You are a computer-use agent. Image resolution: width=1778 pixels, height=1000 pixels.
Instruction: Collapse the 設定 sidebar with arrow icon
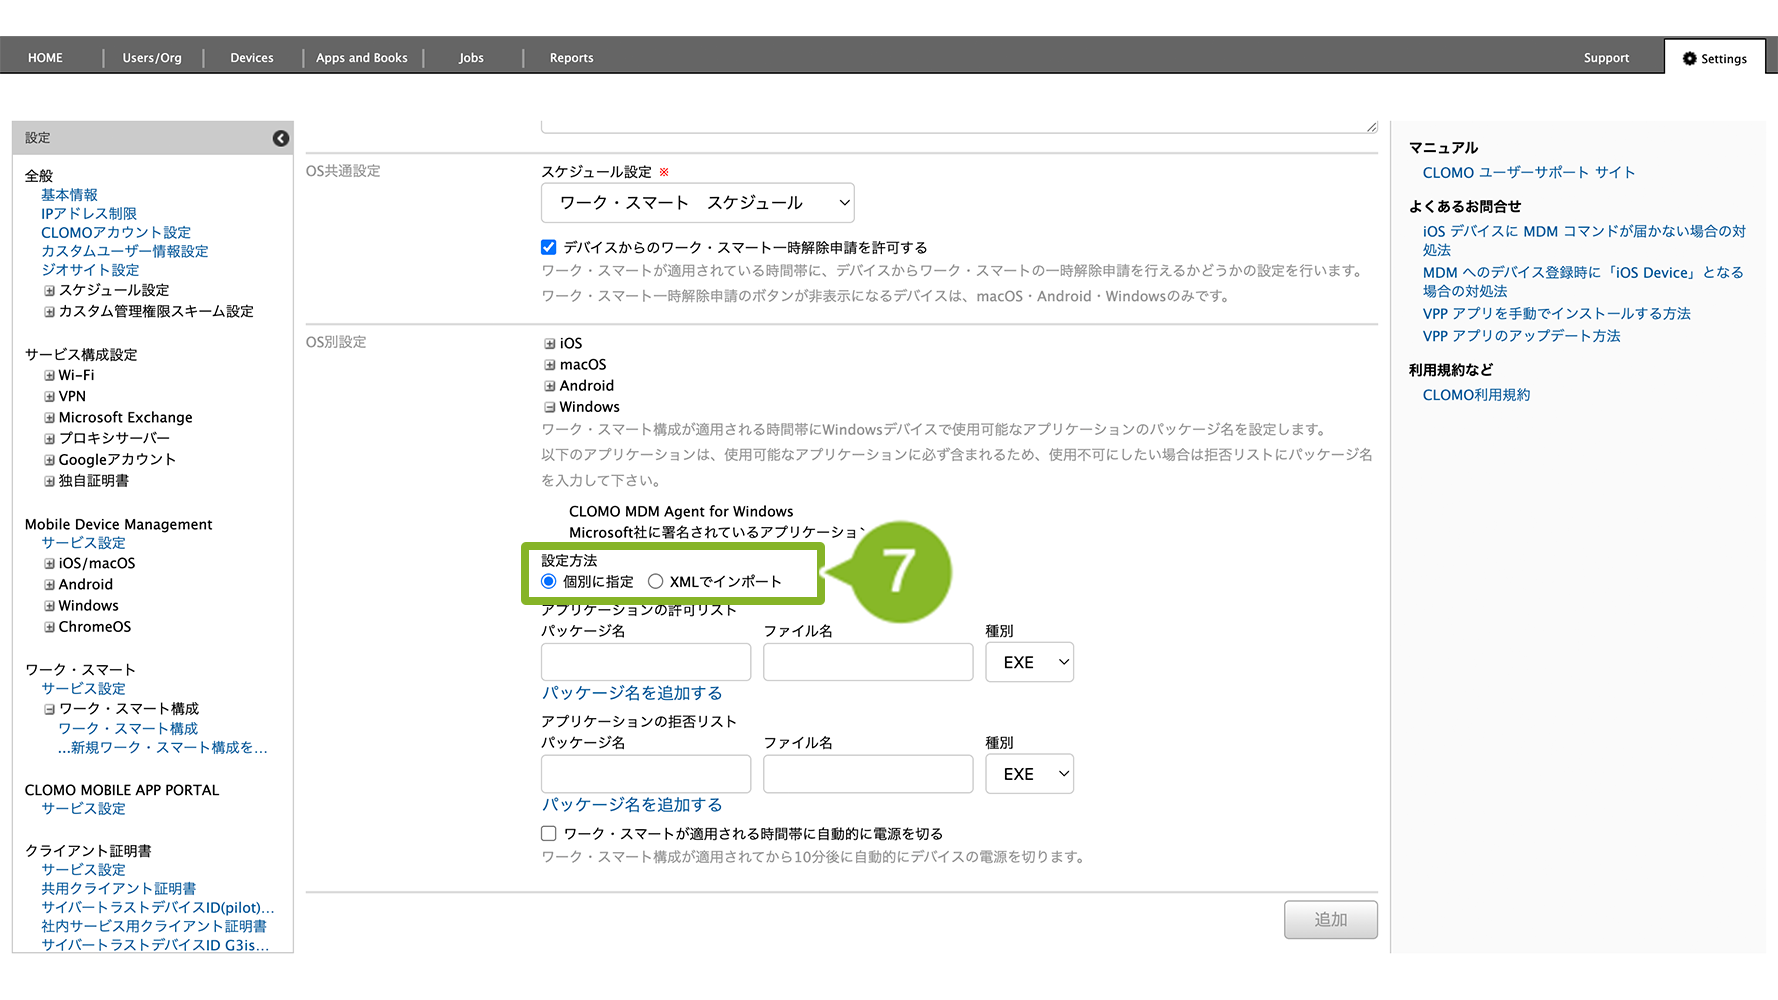tap(281, 138)
